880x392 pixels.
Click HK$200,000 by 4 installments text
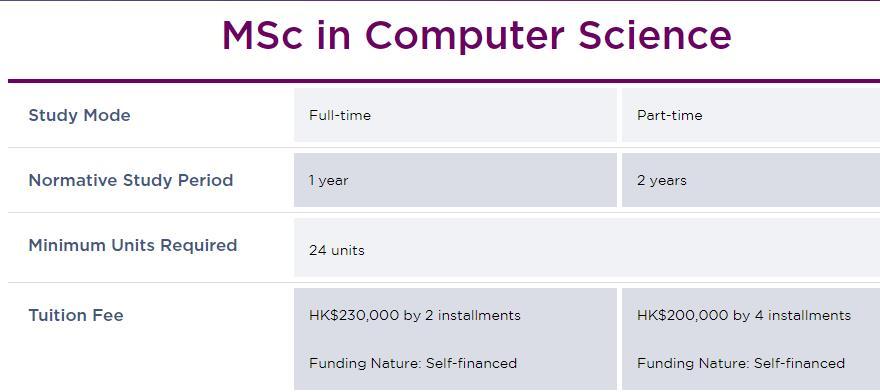744,315
